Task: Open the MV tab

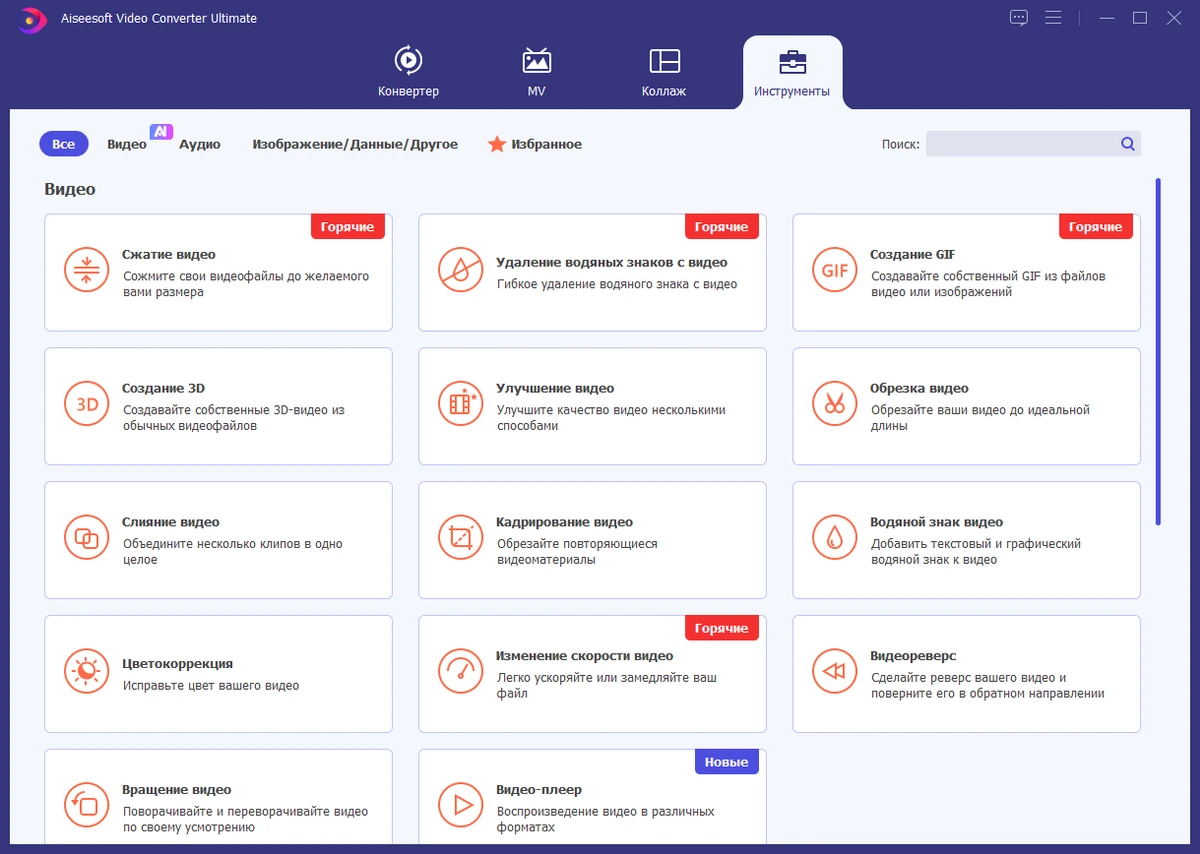Action: pyautogui.click(x=537, y=72)
